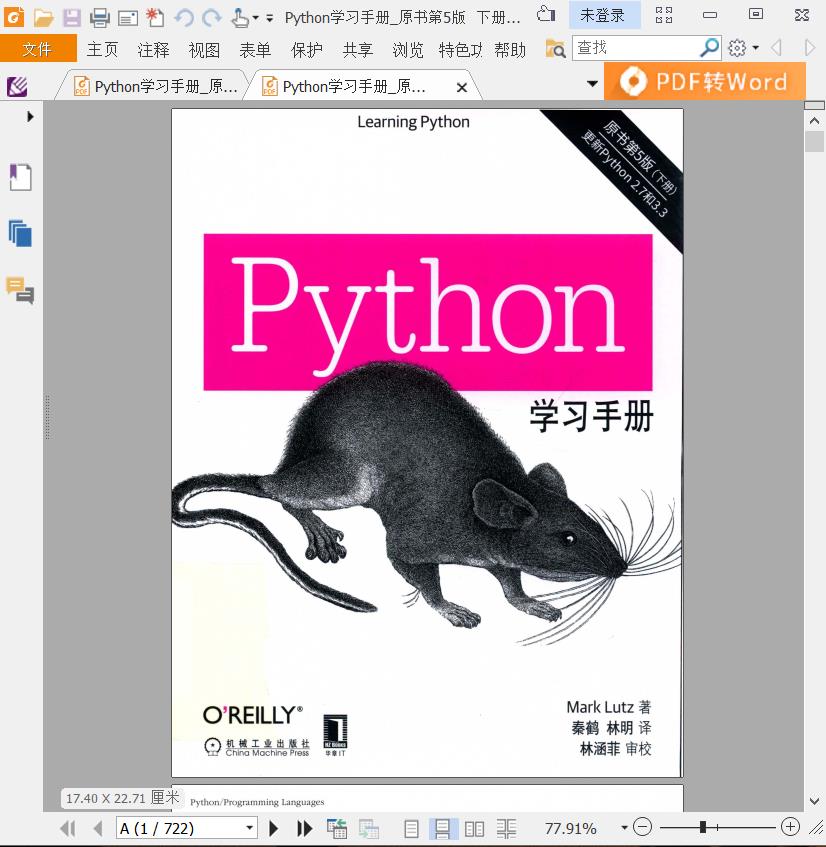Viewport: 826px width, 847px height.
Task: Click the greyed next view icon in the status bar
Action: pos(369,829)
